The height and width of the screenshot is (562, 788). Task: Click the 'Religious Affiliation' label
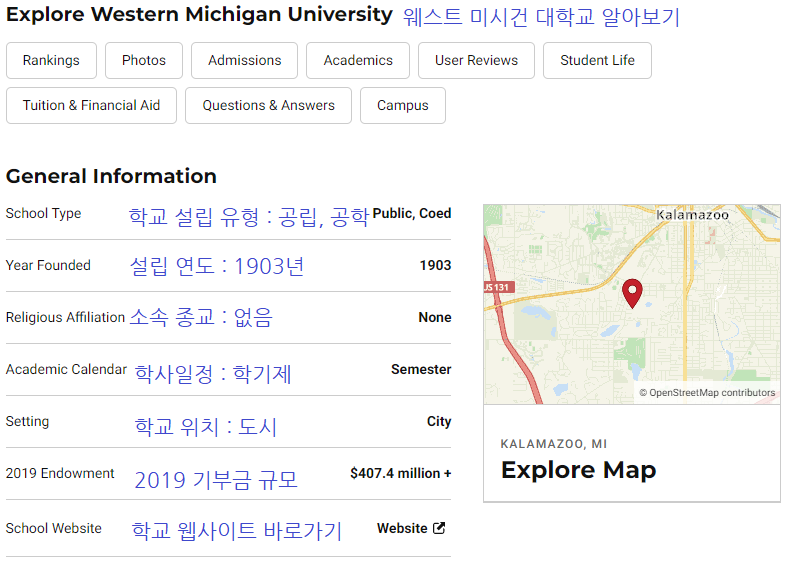65,317
